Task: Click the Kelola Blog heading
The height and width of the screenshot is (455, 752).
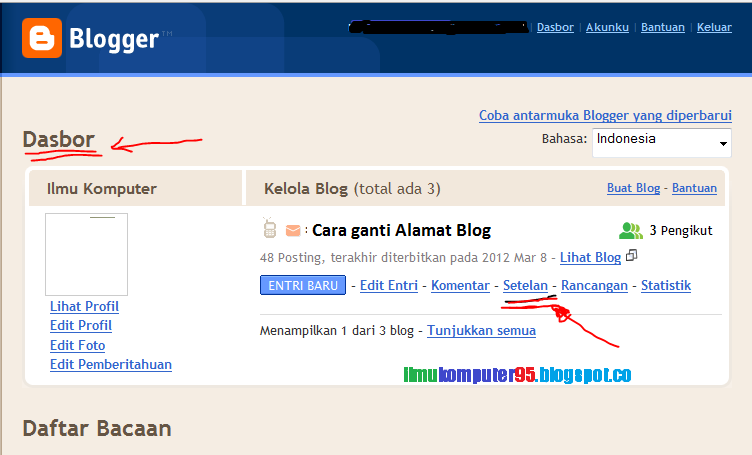Action: [306, 188]
